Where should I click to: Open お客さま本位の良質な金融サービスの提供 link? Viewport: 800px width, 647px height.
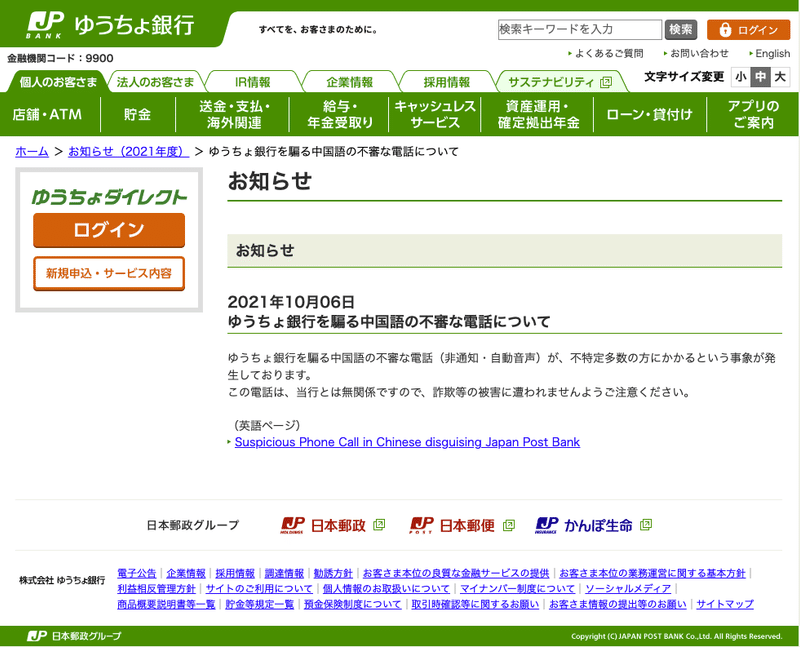click(456, 573)
